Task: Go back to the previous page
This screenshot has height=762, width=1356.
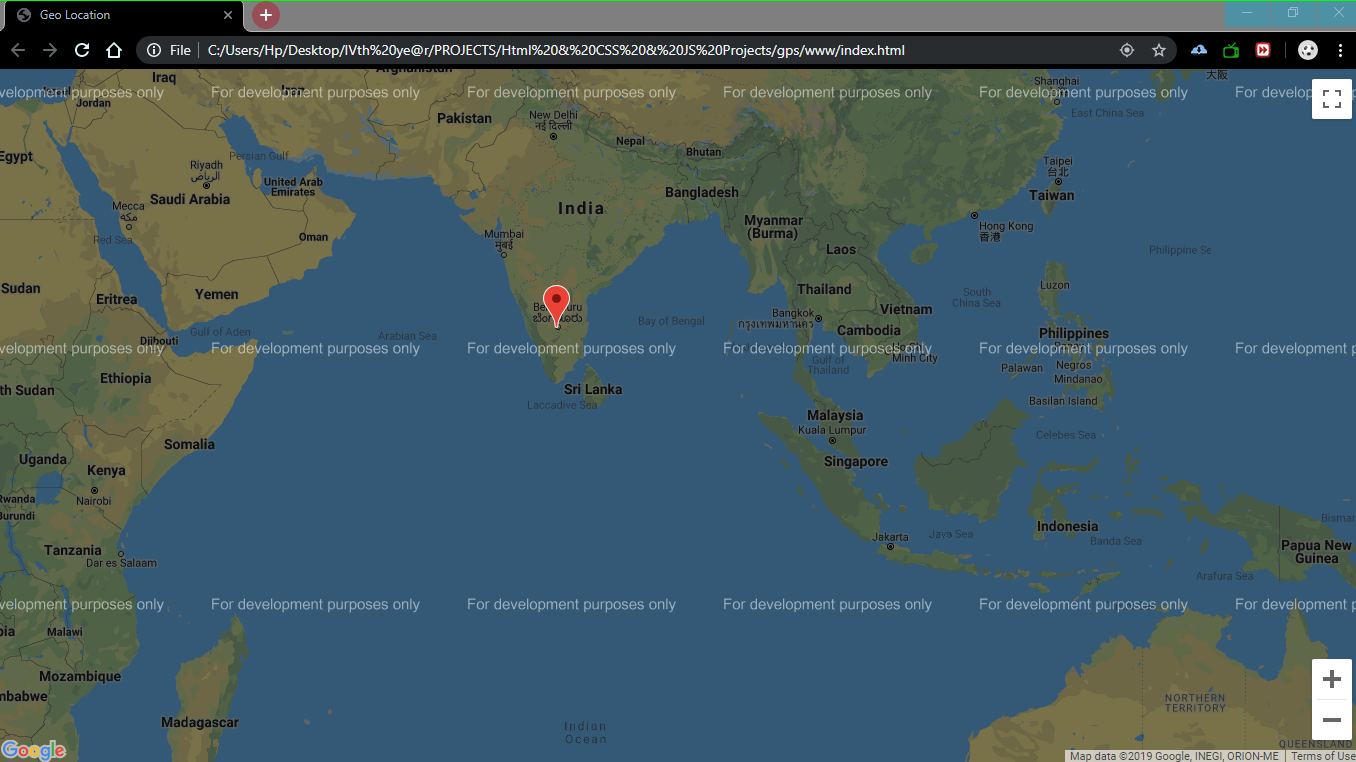Action: pos(18,50)
